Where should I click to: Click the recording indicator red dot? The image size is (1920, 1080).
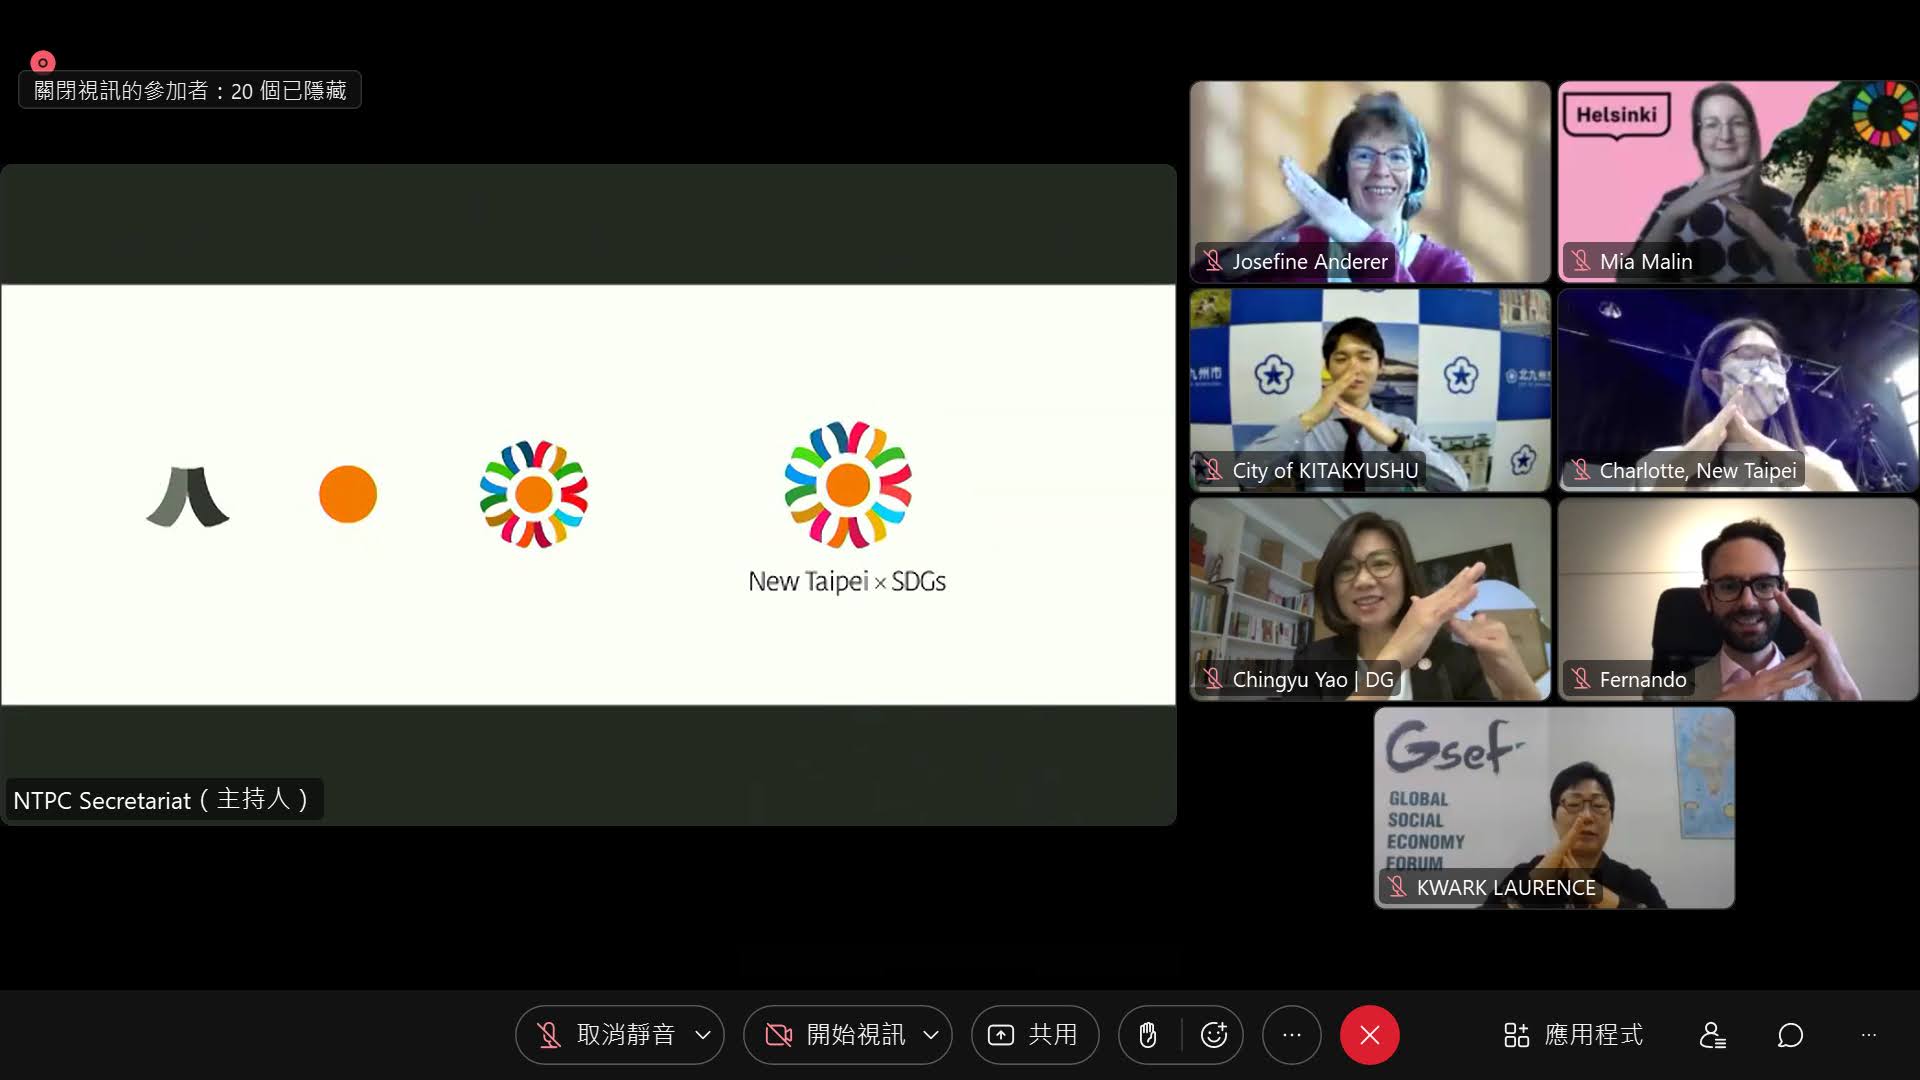coord(43,62)
